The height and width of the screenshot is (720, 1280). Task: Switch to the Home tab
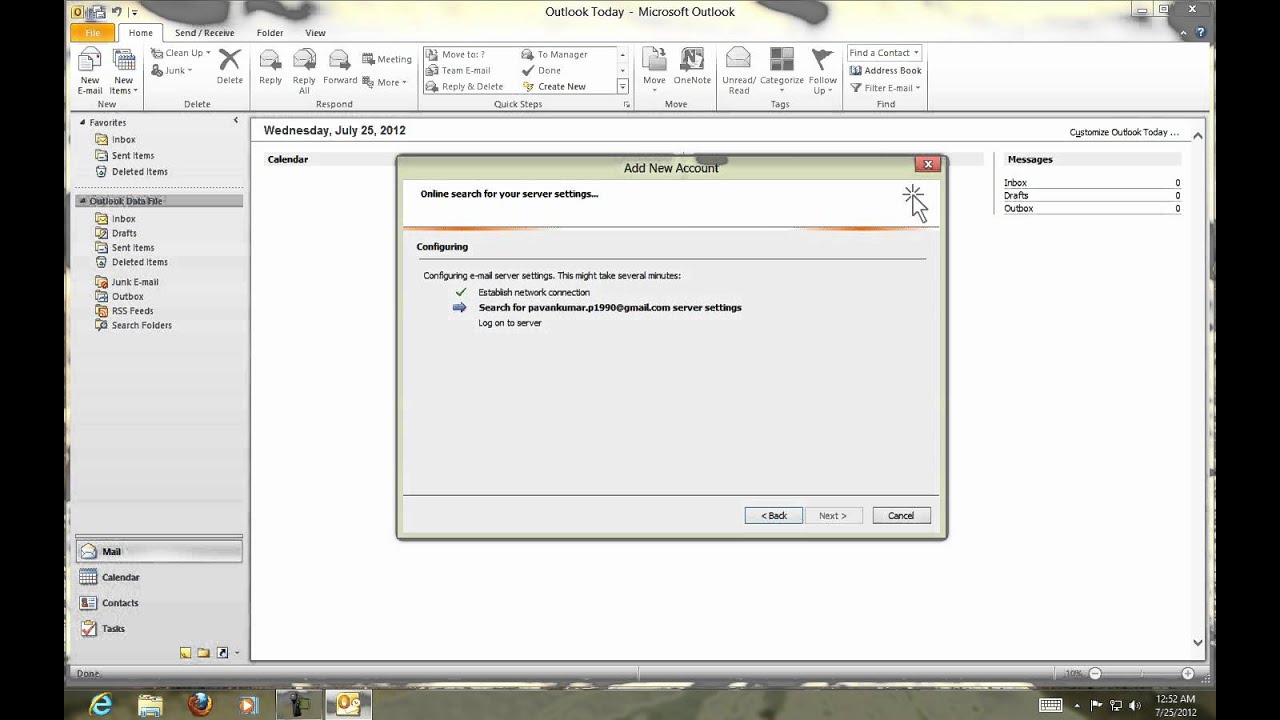pyautogui.click(x=140, y=33)
